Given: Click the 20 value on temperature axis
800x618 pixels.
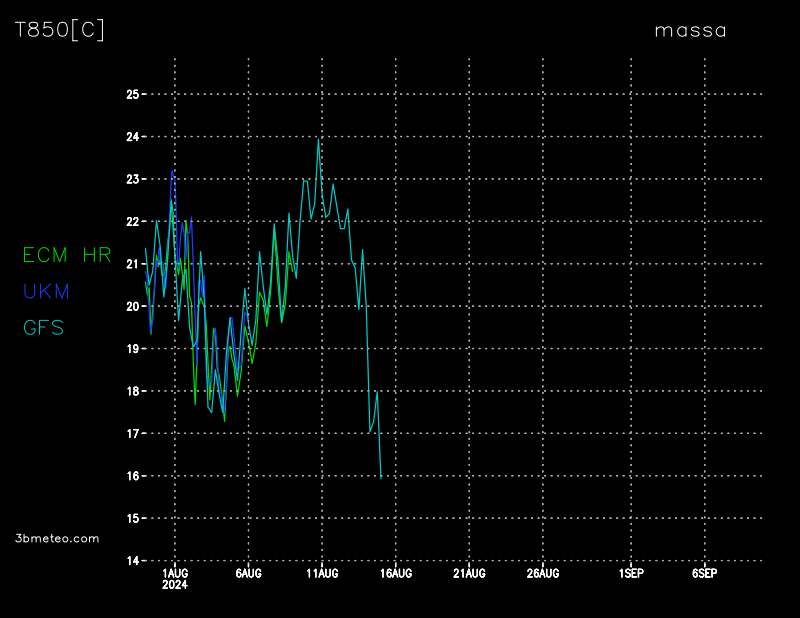Looking at the screenshot, I should 132,307.
